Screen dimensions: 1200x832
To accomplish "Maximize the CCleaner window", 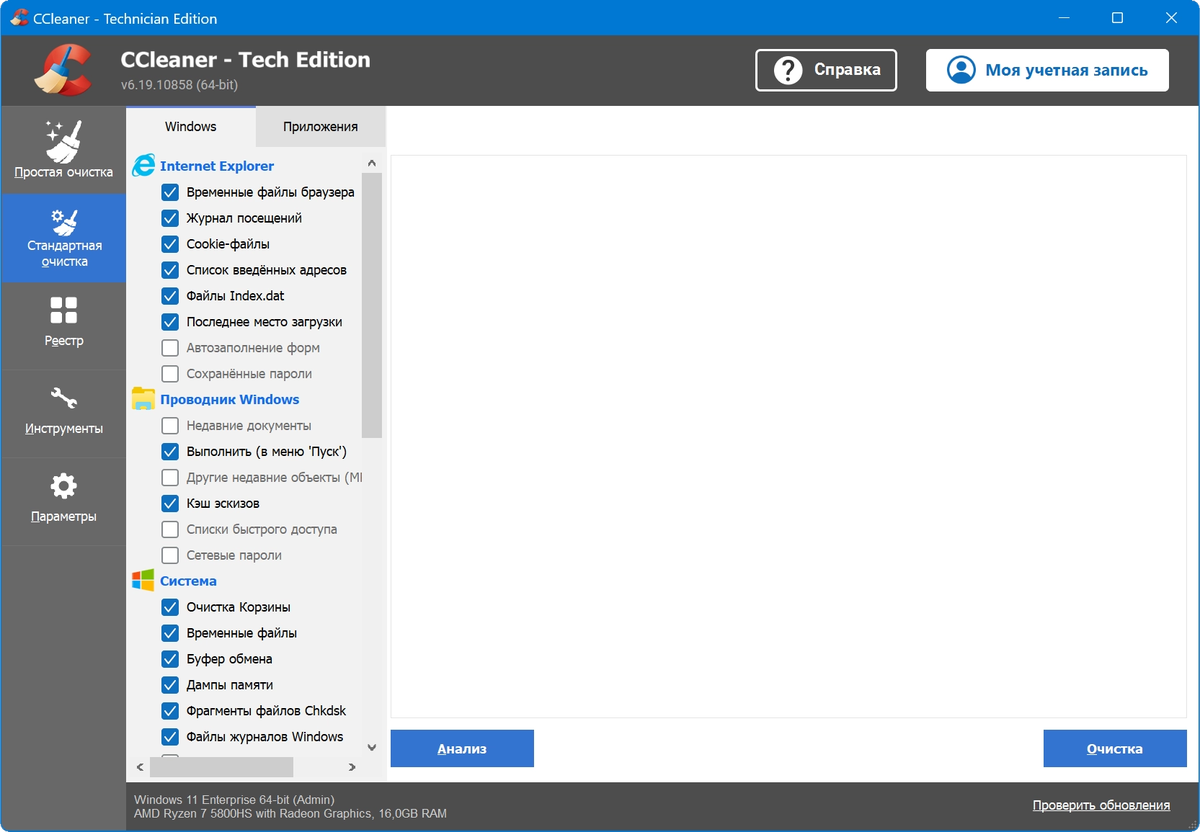I will pyautogui.click(x=1117, y=18).
